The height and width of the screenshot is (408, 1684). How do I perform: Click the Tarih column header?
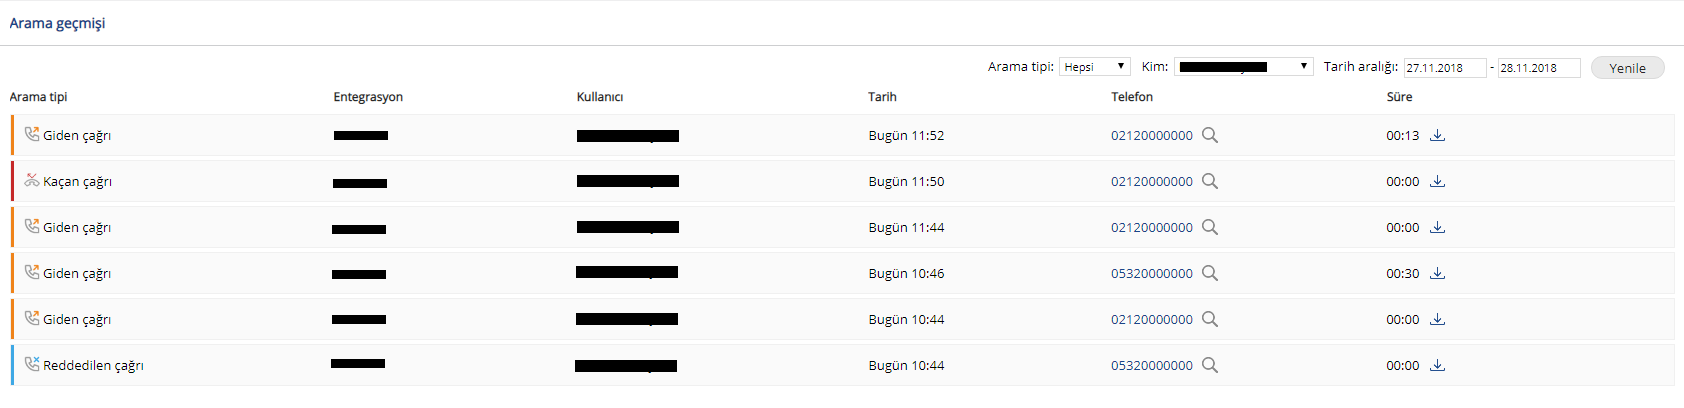[x=882, y=97]
